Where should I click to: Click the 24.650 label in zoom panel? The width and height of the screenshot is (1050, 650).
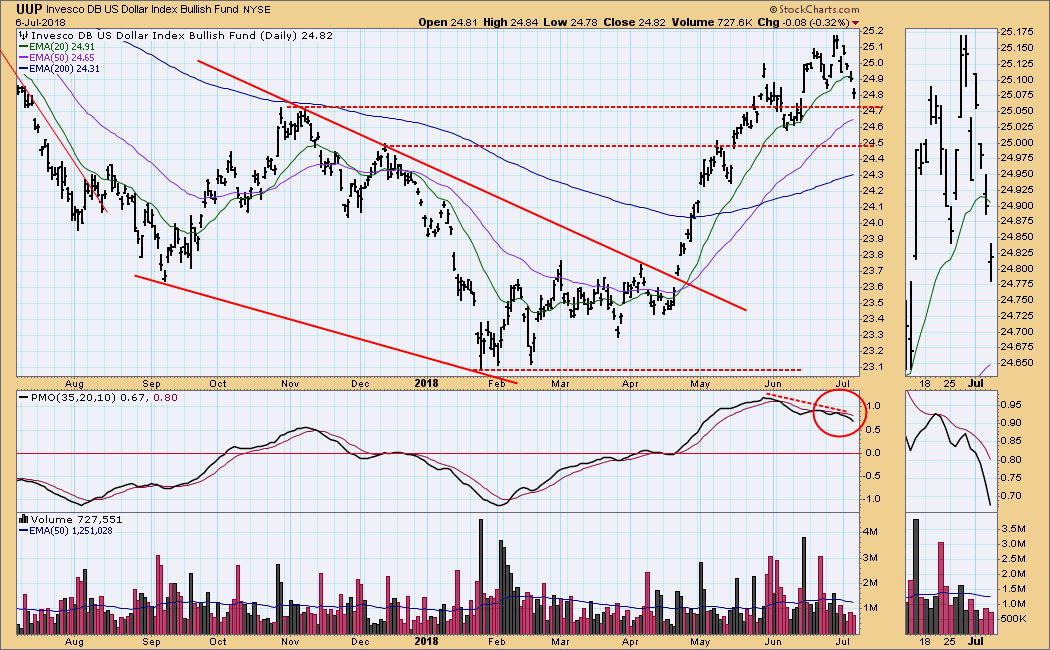[x=1016, y=363]
